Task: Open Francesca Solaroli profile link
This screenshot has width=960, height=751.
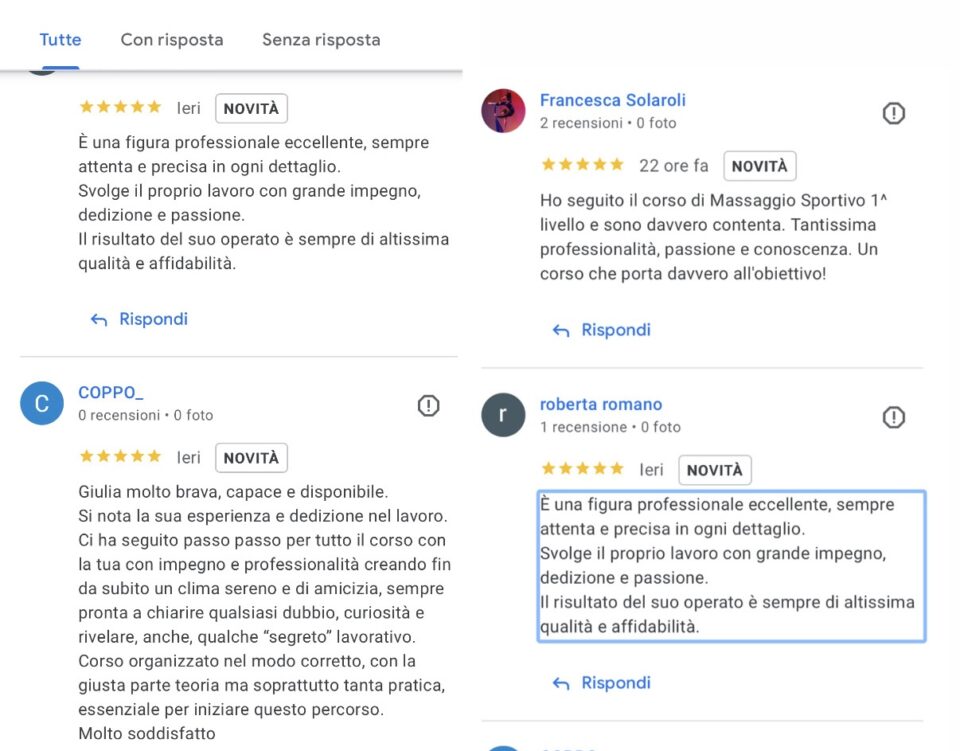Action: click(x=612, y=100)
